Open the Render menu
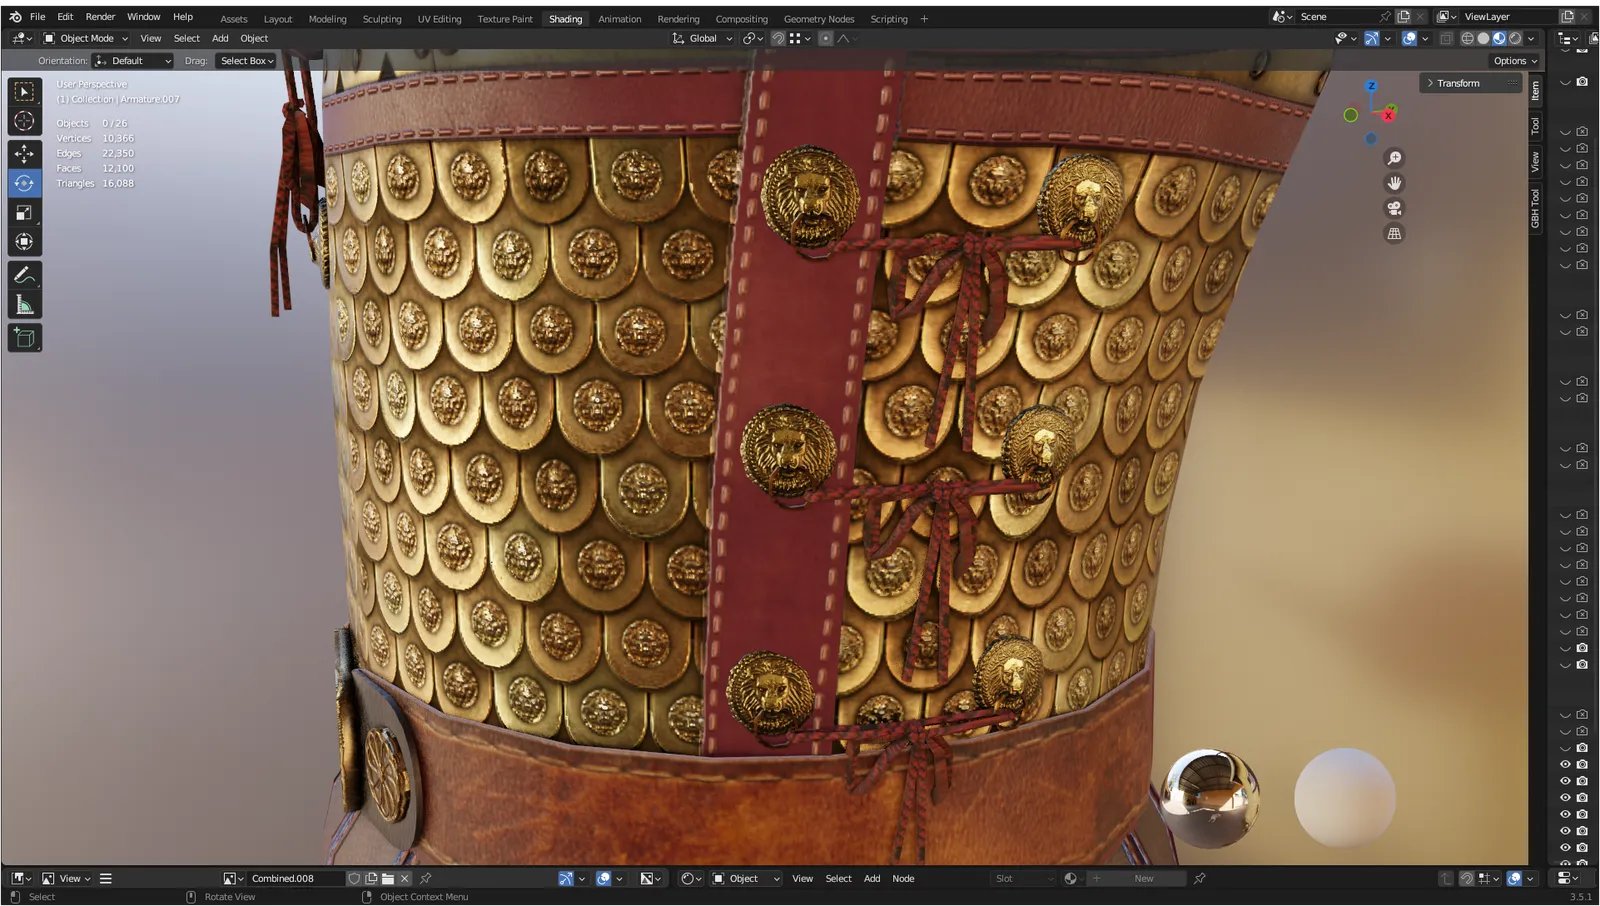Image resolution: width=1600 pixels, height=906 pixels. pos(100,17)
